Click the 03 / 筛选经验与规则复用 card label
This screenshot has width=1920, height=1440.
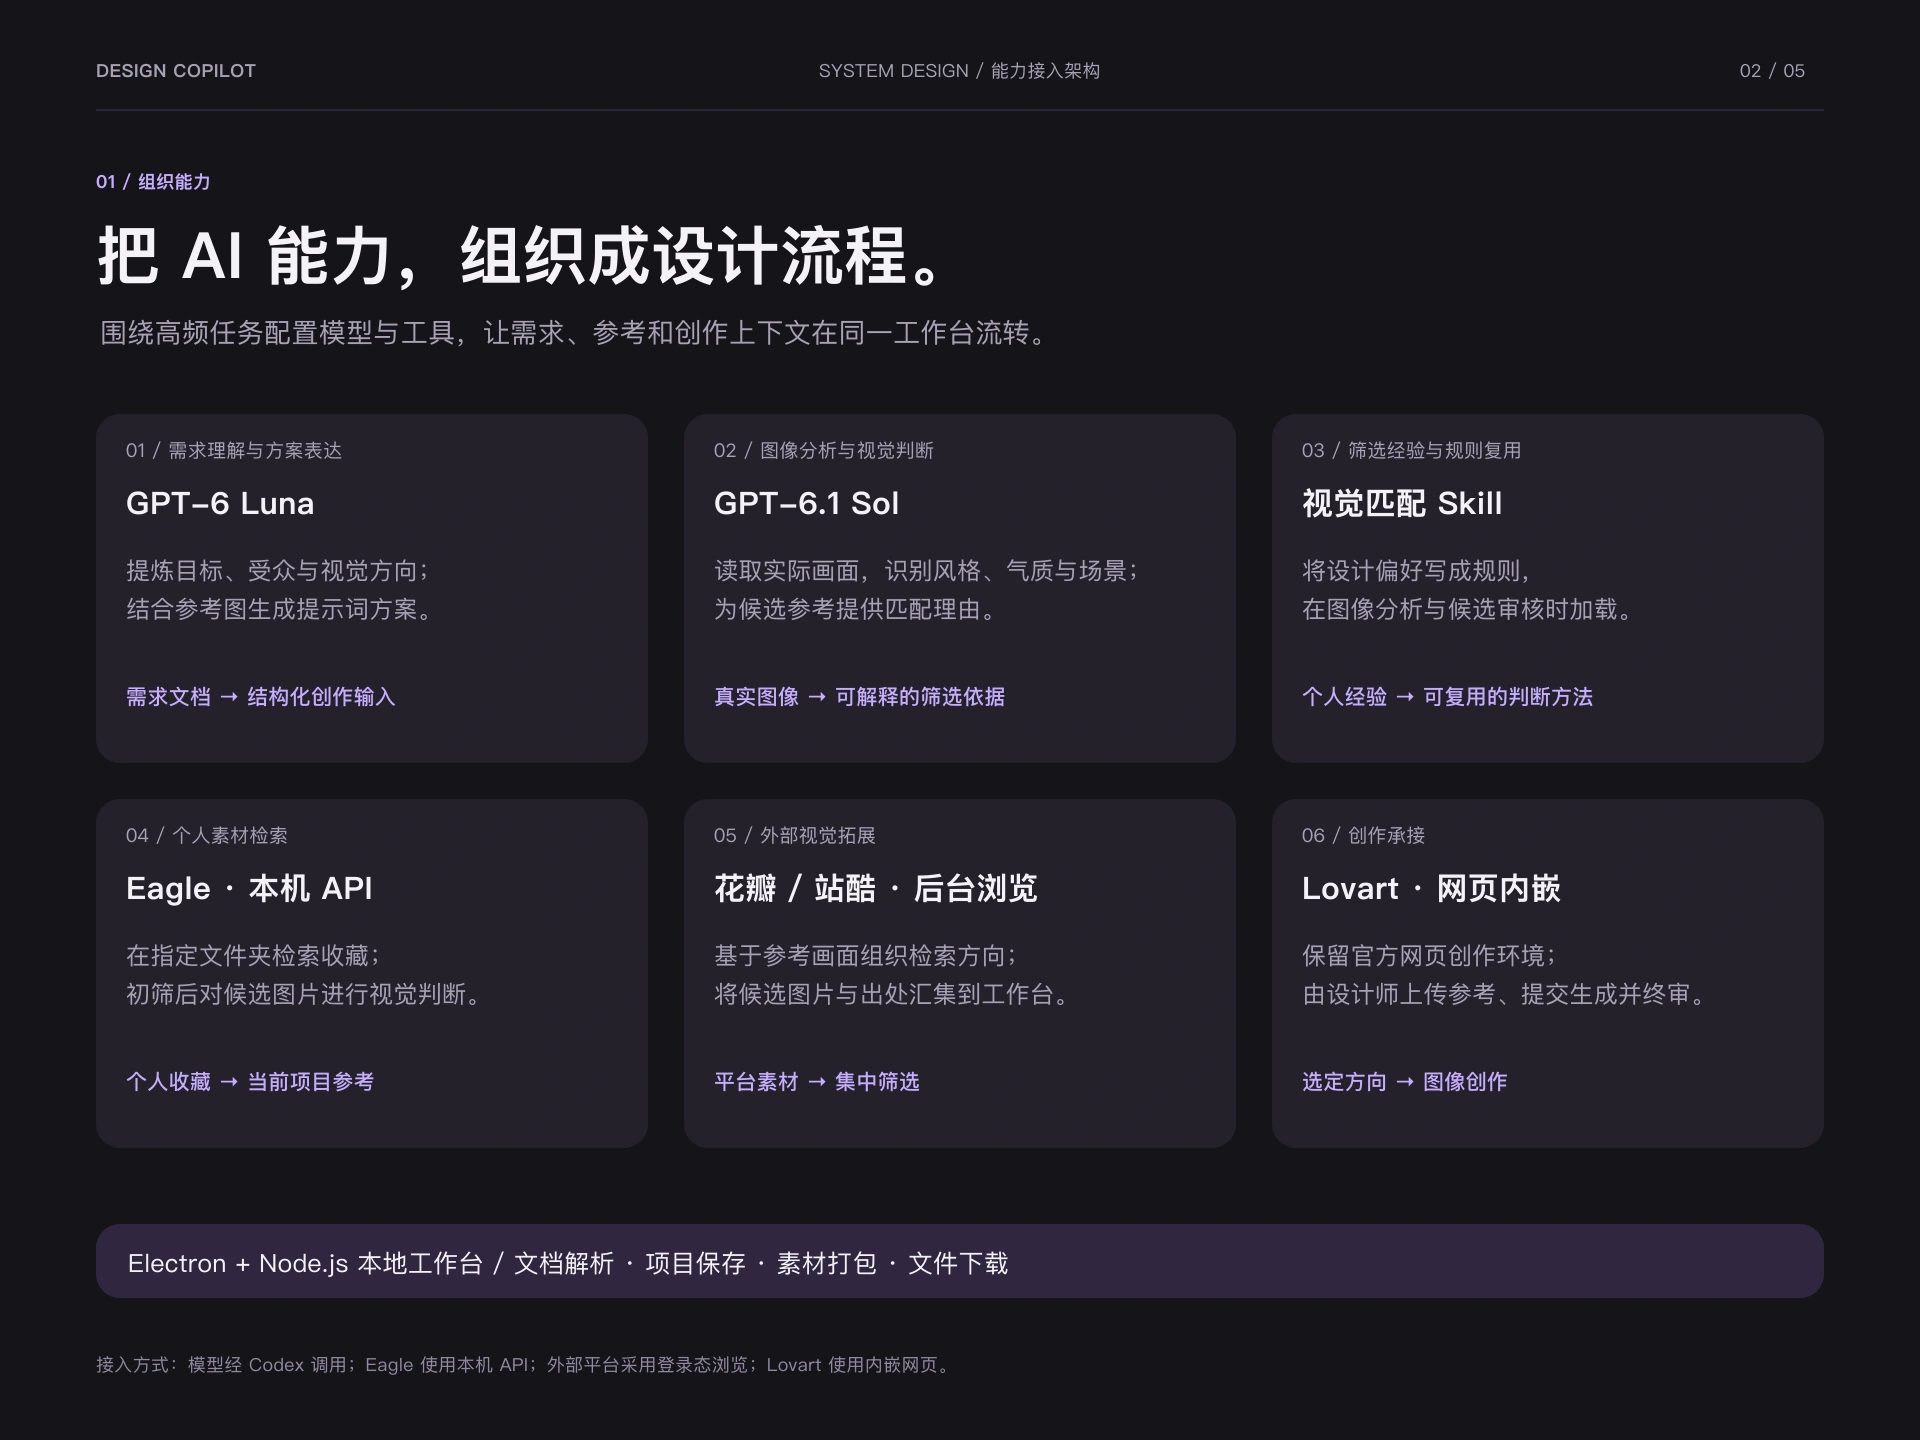click(1412, 451)
